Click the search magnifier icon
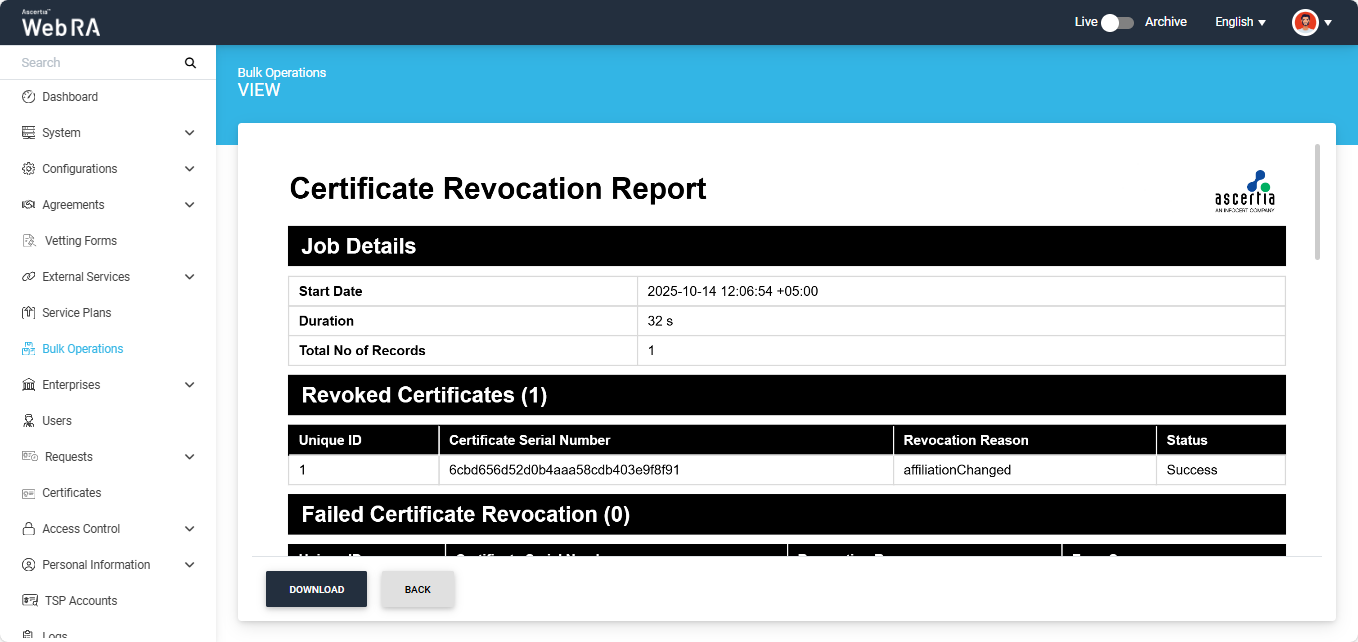1358x642 pixels. pyautogui.click(x=190, y=63)
